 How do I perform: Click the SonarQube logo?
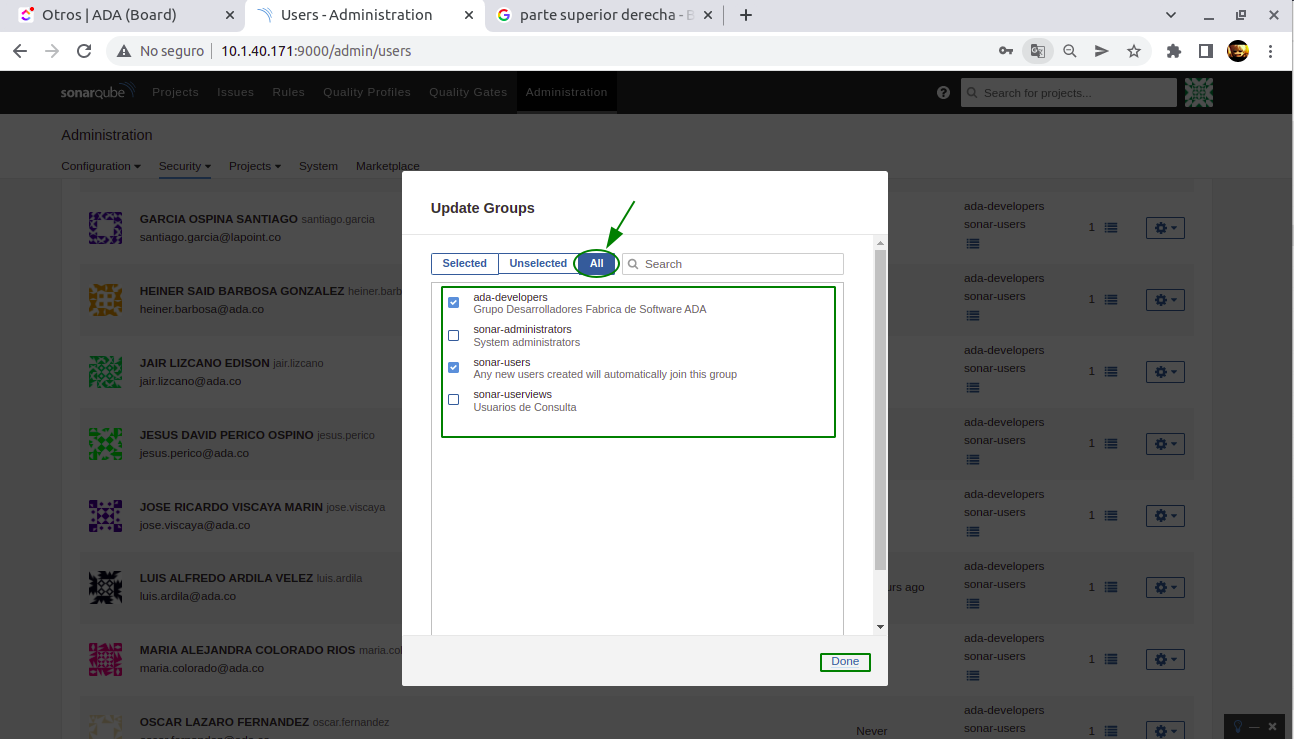pos(96,92)
